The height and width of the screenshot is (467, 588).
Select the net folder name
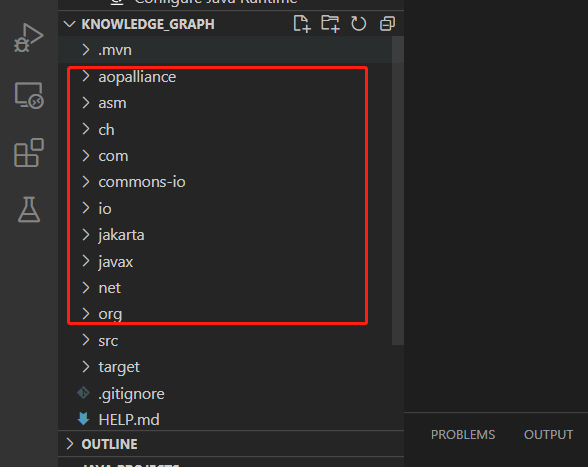click(x=110, y=288)
